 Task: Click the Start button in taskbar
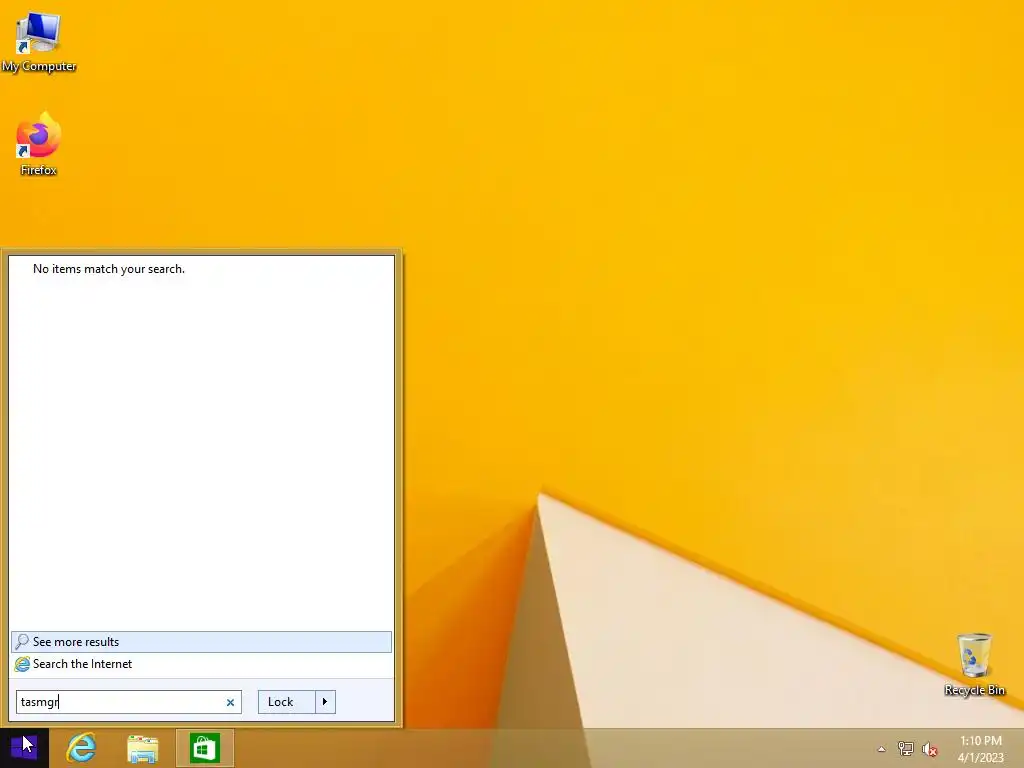[x=24, y=748]
